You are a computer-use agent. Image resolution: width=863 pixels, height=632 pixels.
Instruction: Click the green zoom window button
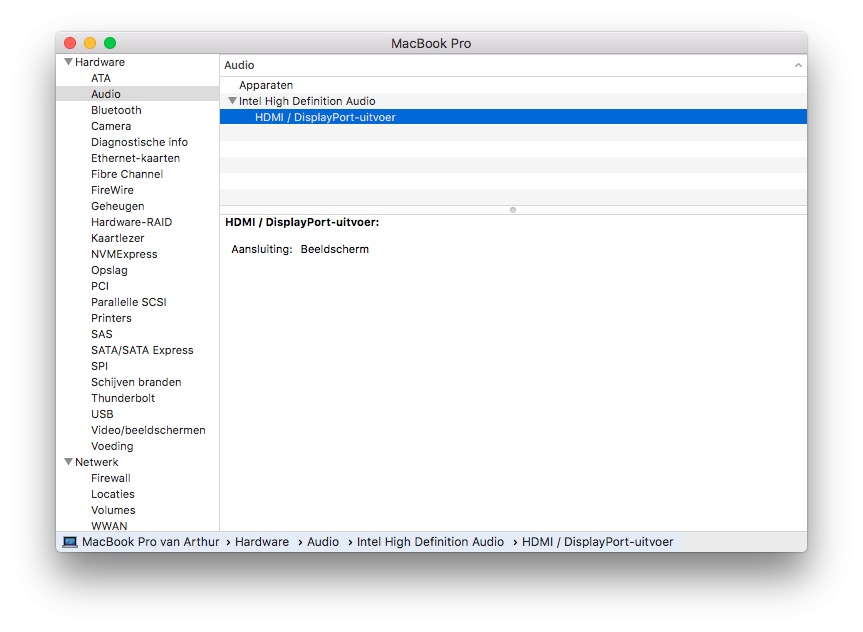tap(110, 43)
